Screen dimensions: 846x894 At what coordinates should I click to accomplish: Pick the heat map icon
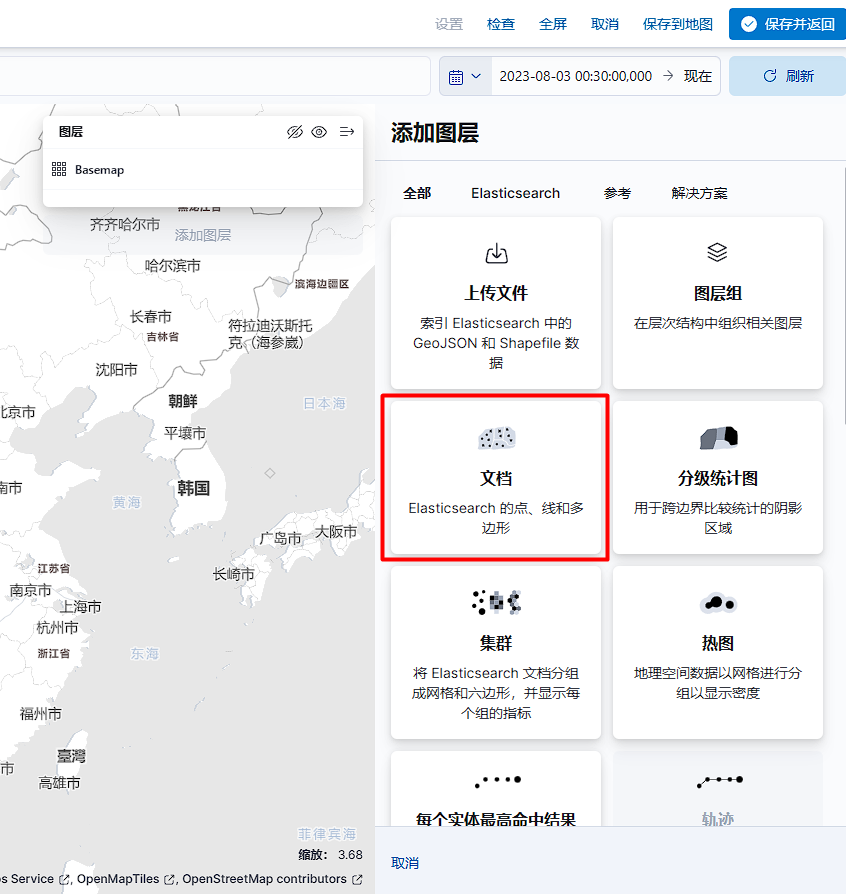click(x=717, y=602)
